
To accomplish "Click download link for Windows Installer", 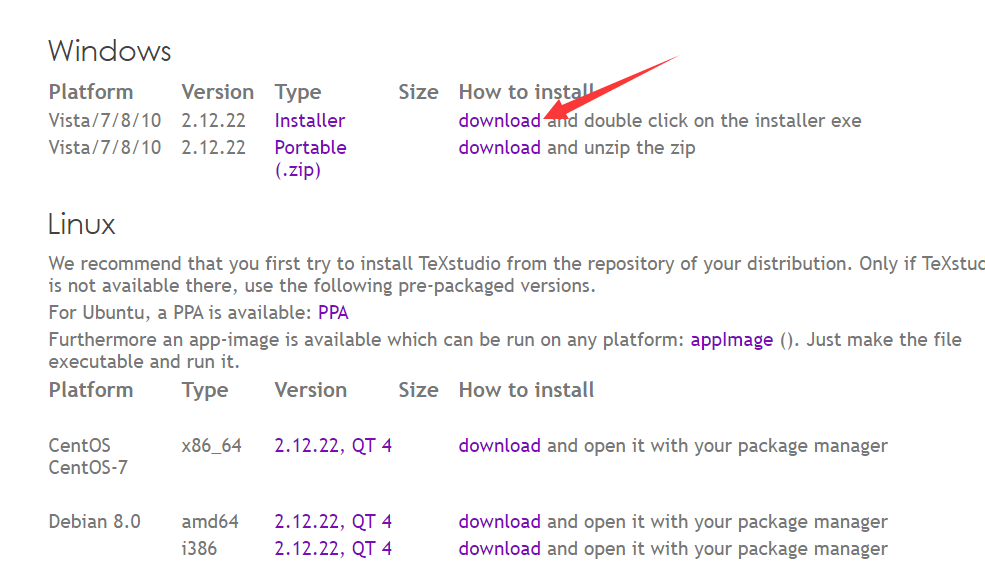I will 499,121.
